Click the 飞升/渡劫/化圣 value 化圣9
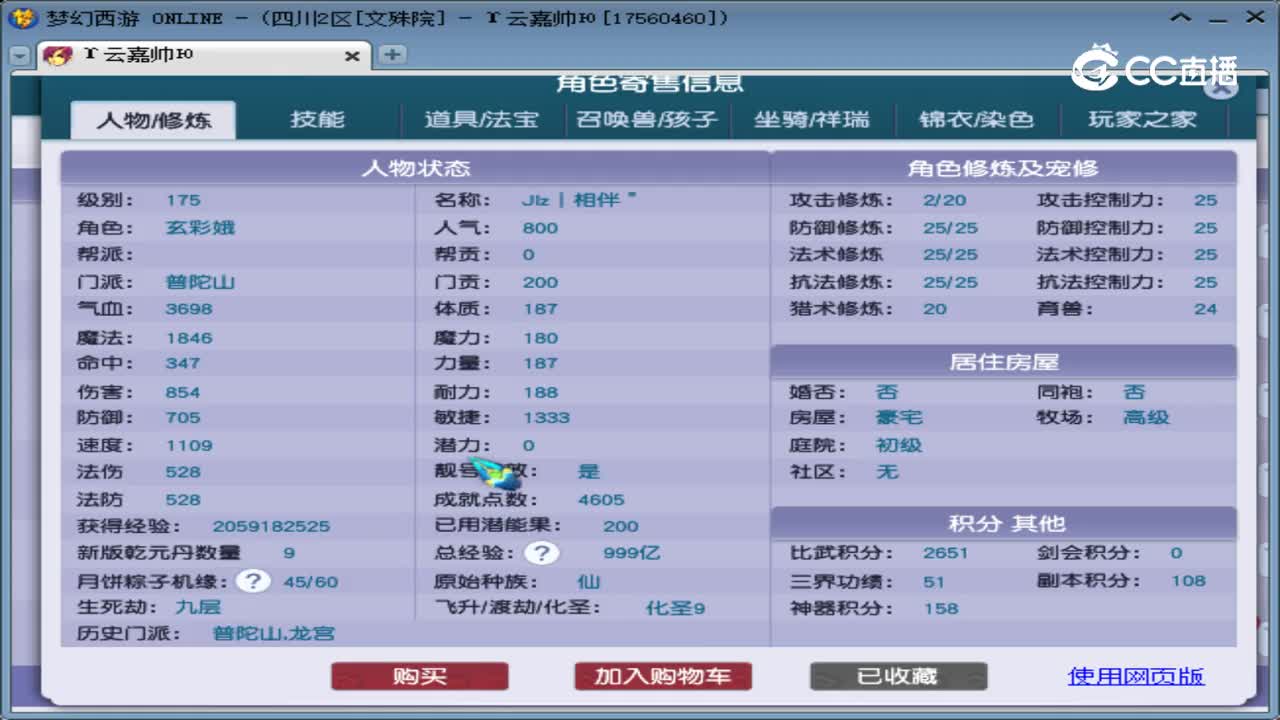This screenshot has width=1280, height=720. pyautogui.click(x=676, y=608)
